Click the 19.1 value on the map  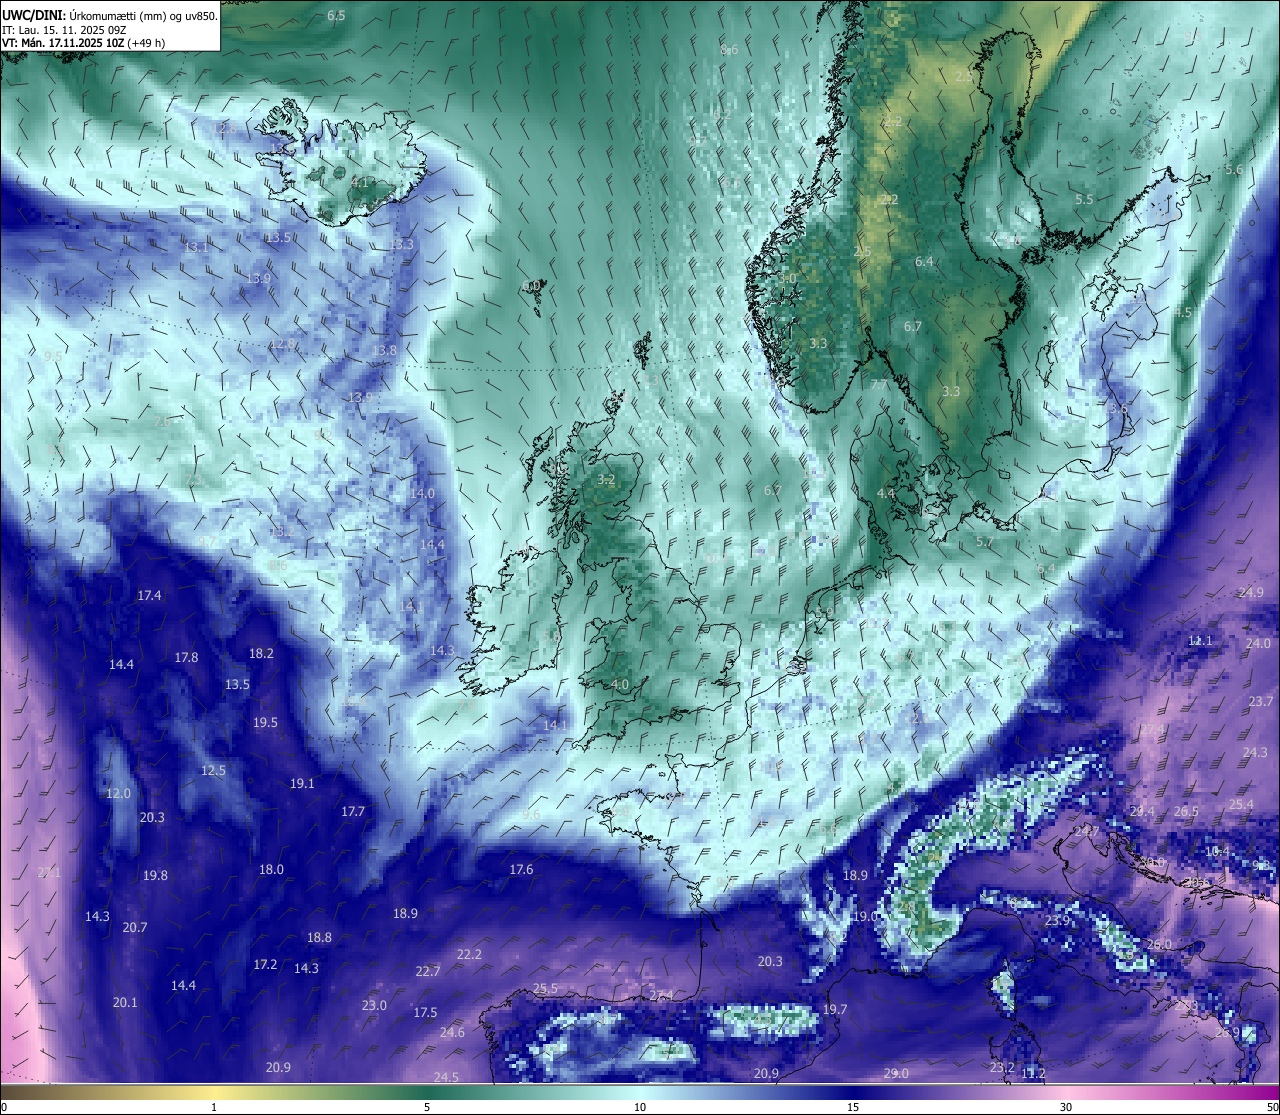coord(302,783)
